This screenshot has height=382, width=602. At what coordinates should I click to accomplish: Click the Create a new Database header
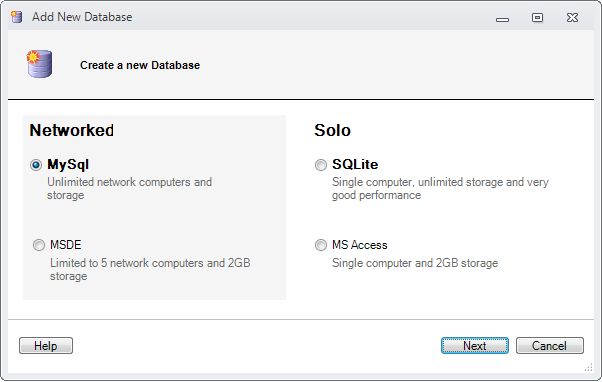click(x=140, y=65)
